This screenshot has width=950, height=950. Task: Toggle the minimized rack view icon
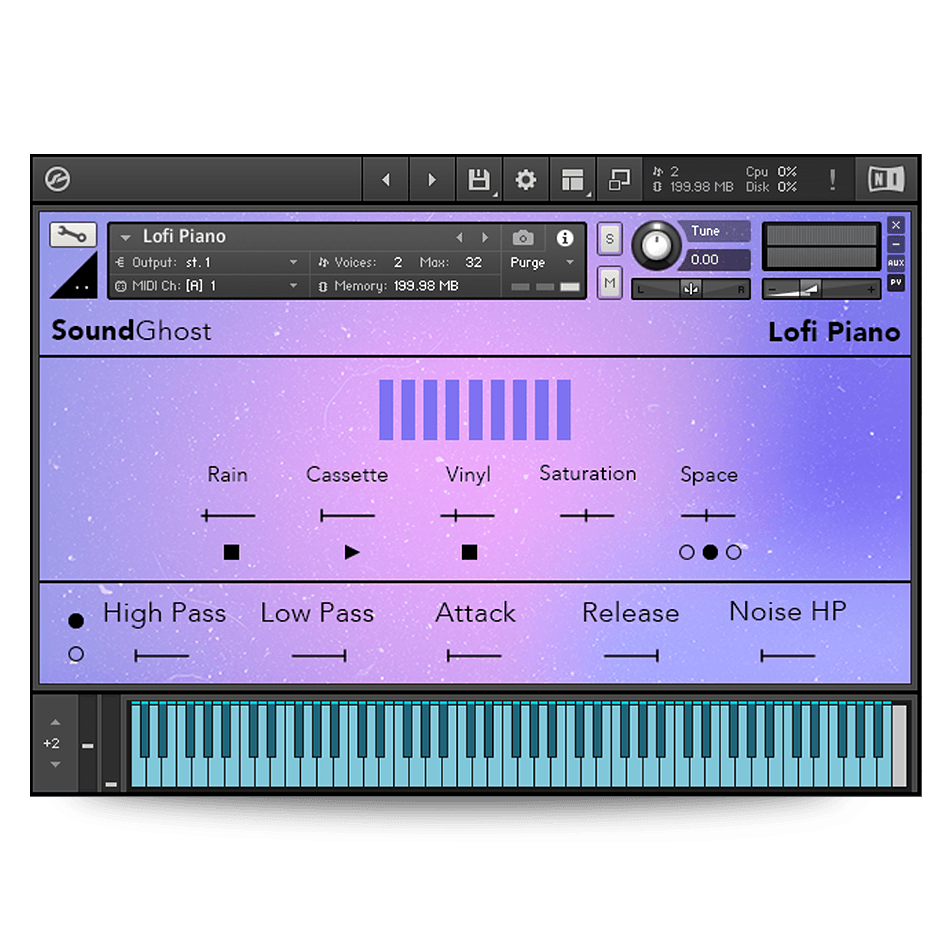(x=619, y=179)
